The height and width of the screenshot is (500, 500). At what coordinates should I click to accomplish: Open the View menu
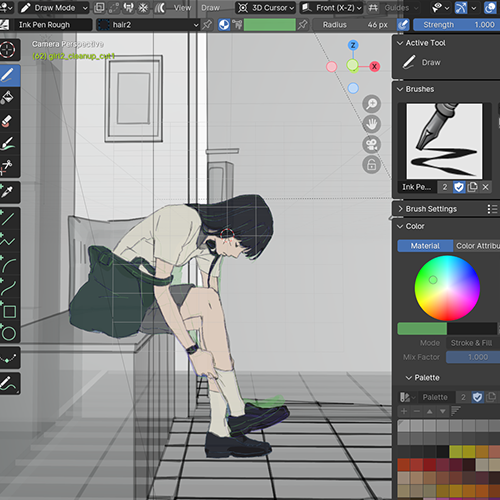point(182,8)
